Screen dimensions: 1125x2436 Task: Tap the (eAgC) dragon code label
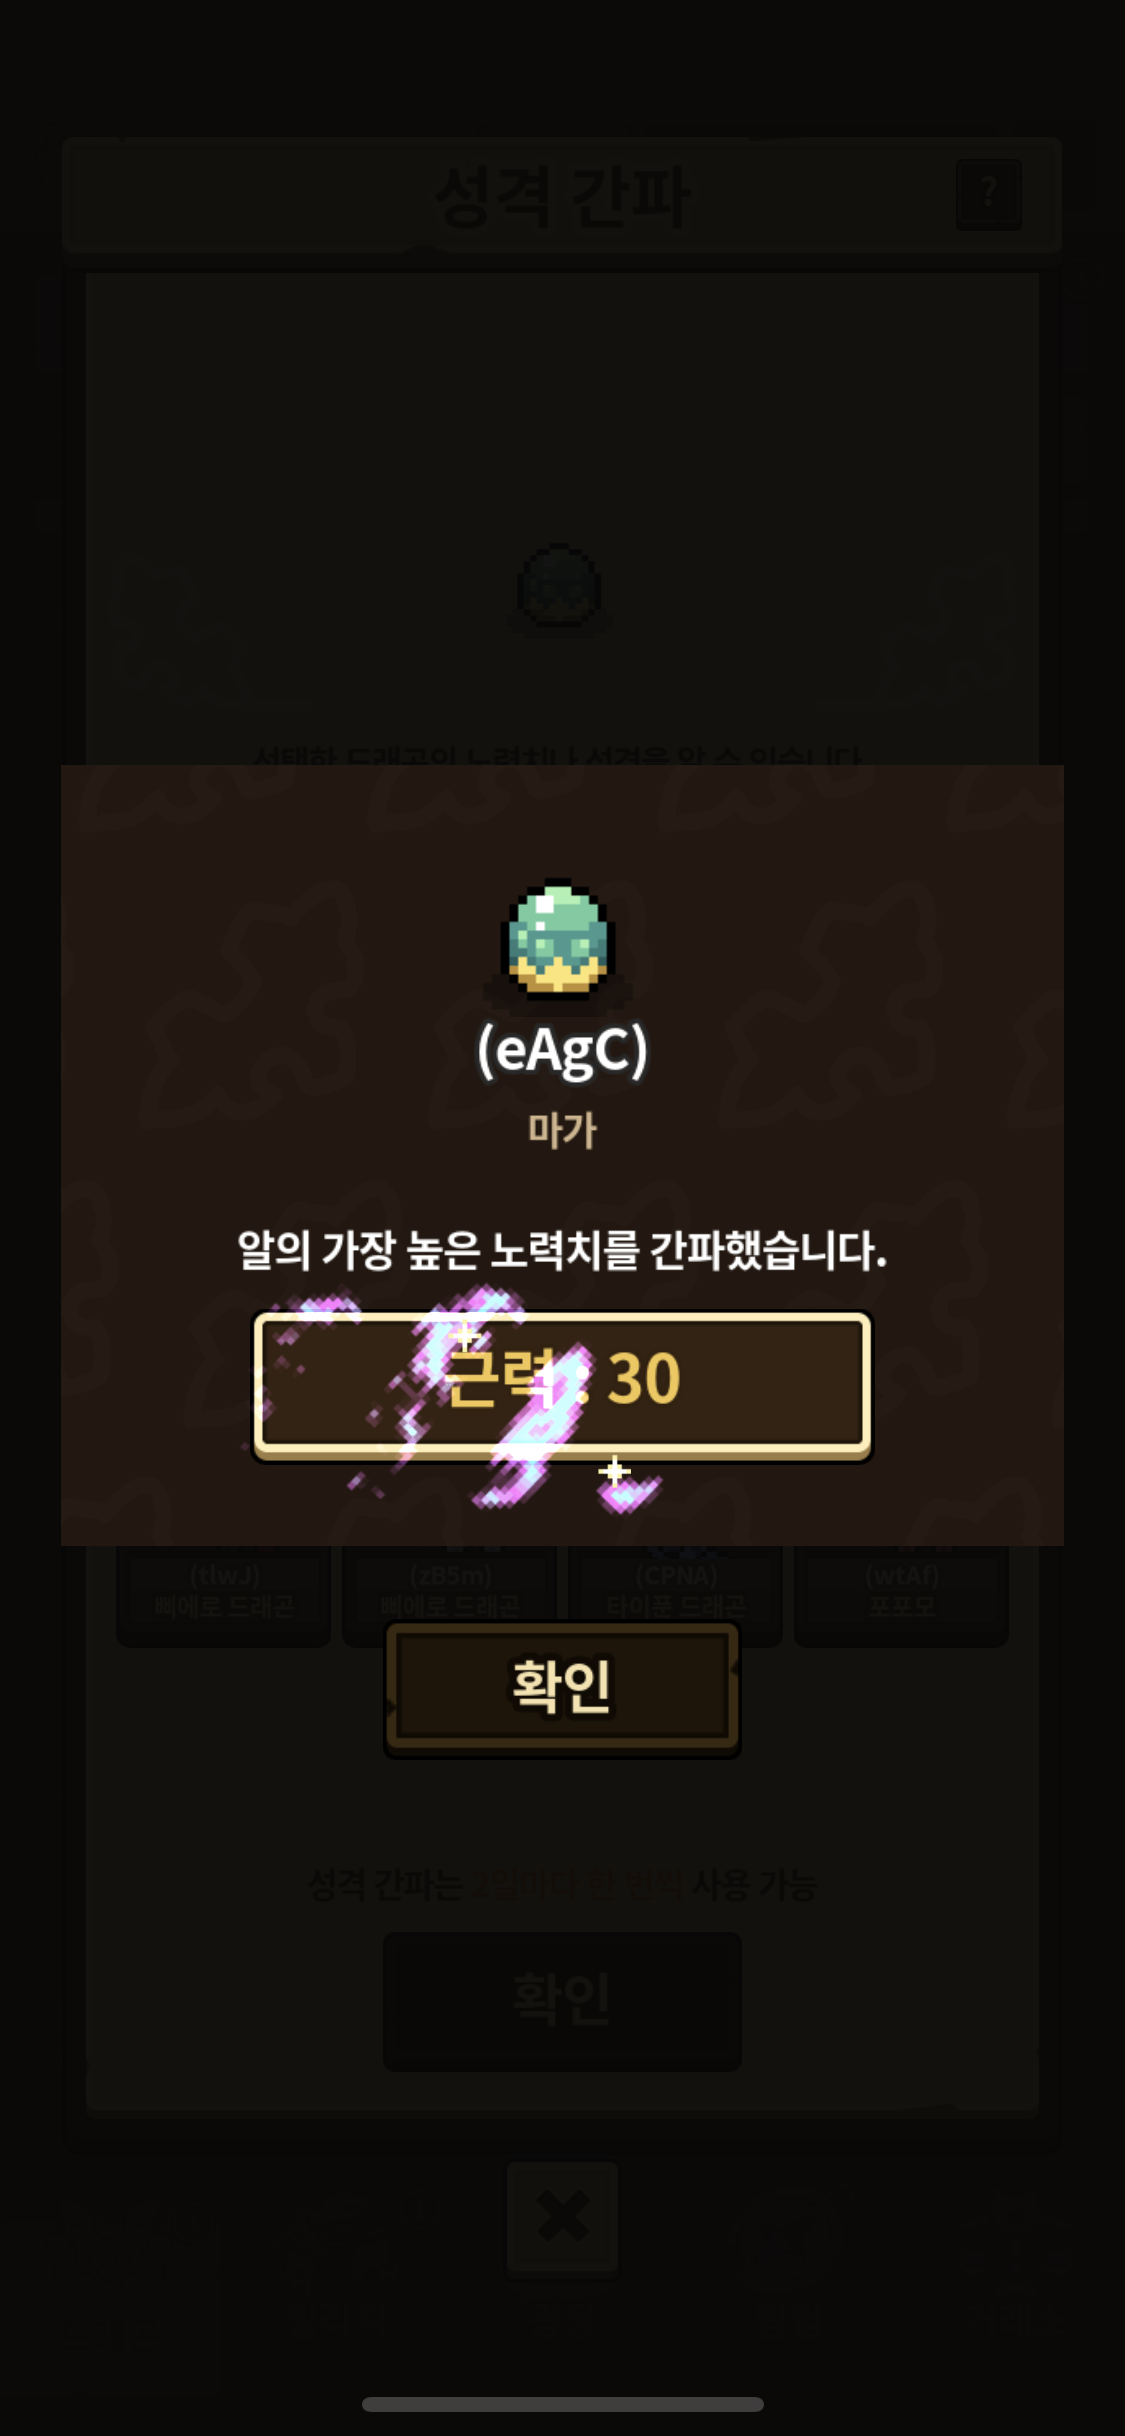coord(562,1051)
